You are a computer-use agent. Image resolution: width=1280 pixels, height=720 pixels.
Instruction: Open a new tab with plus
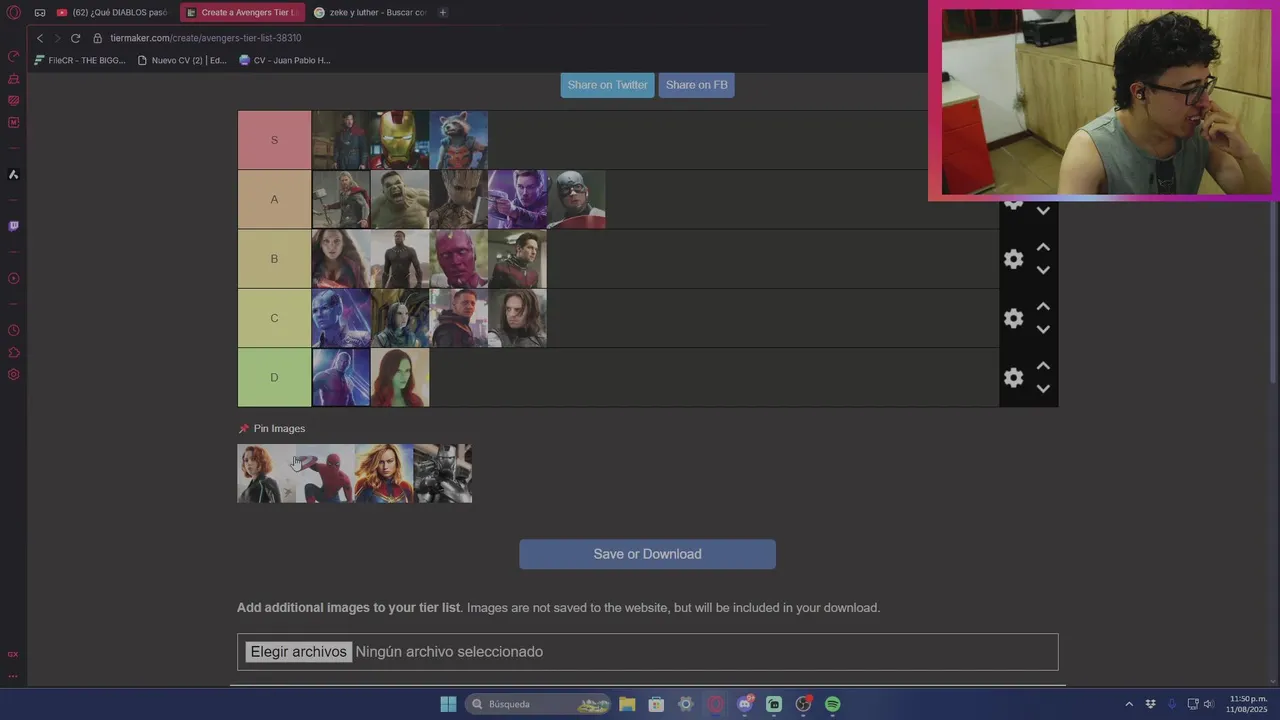[x=443, y=13]
